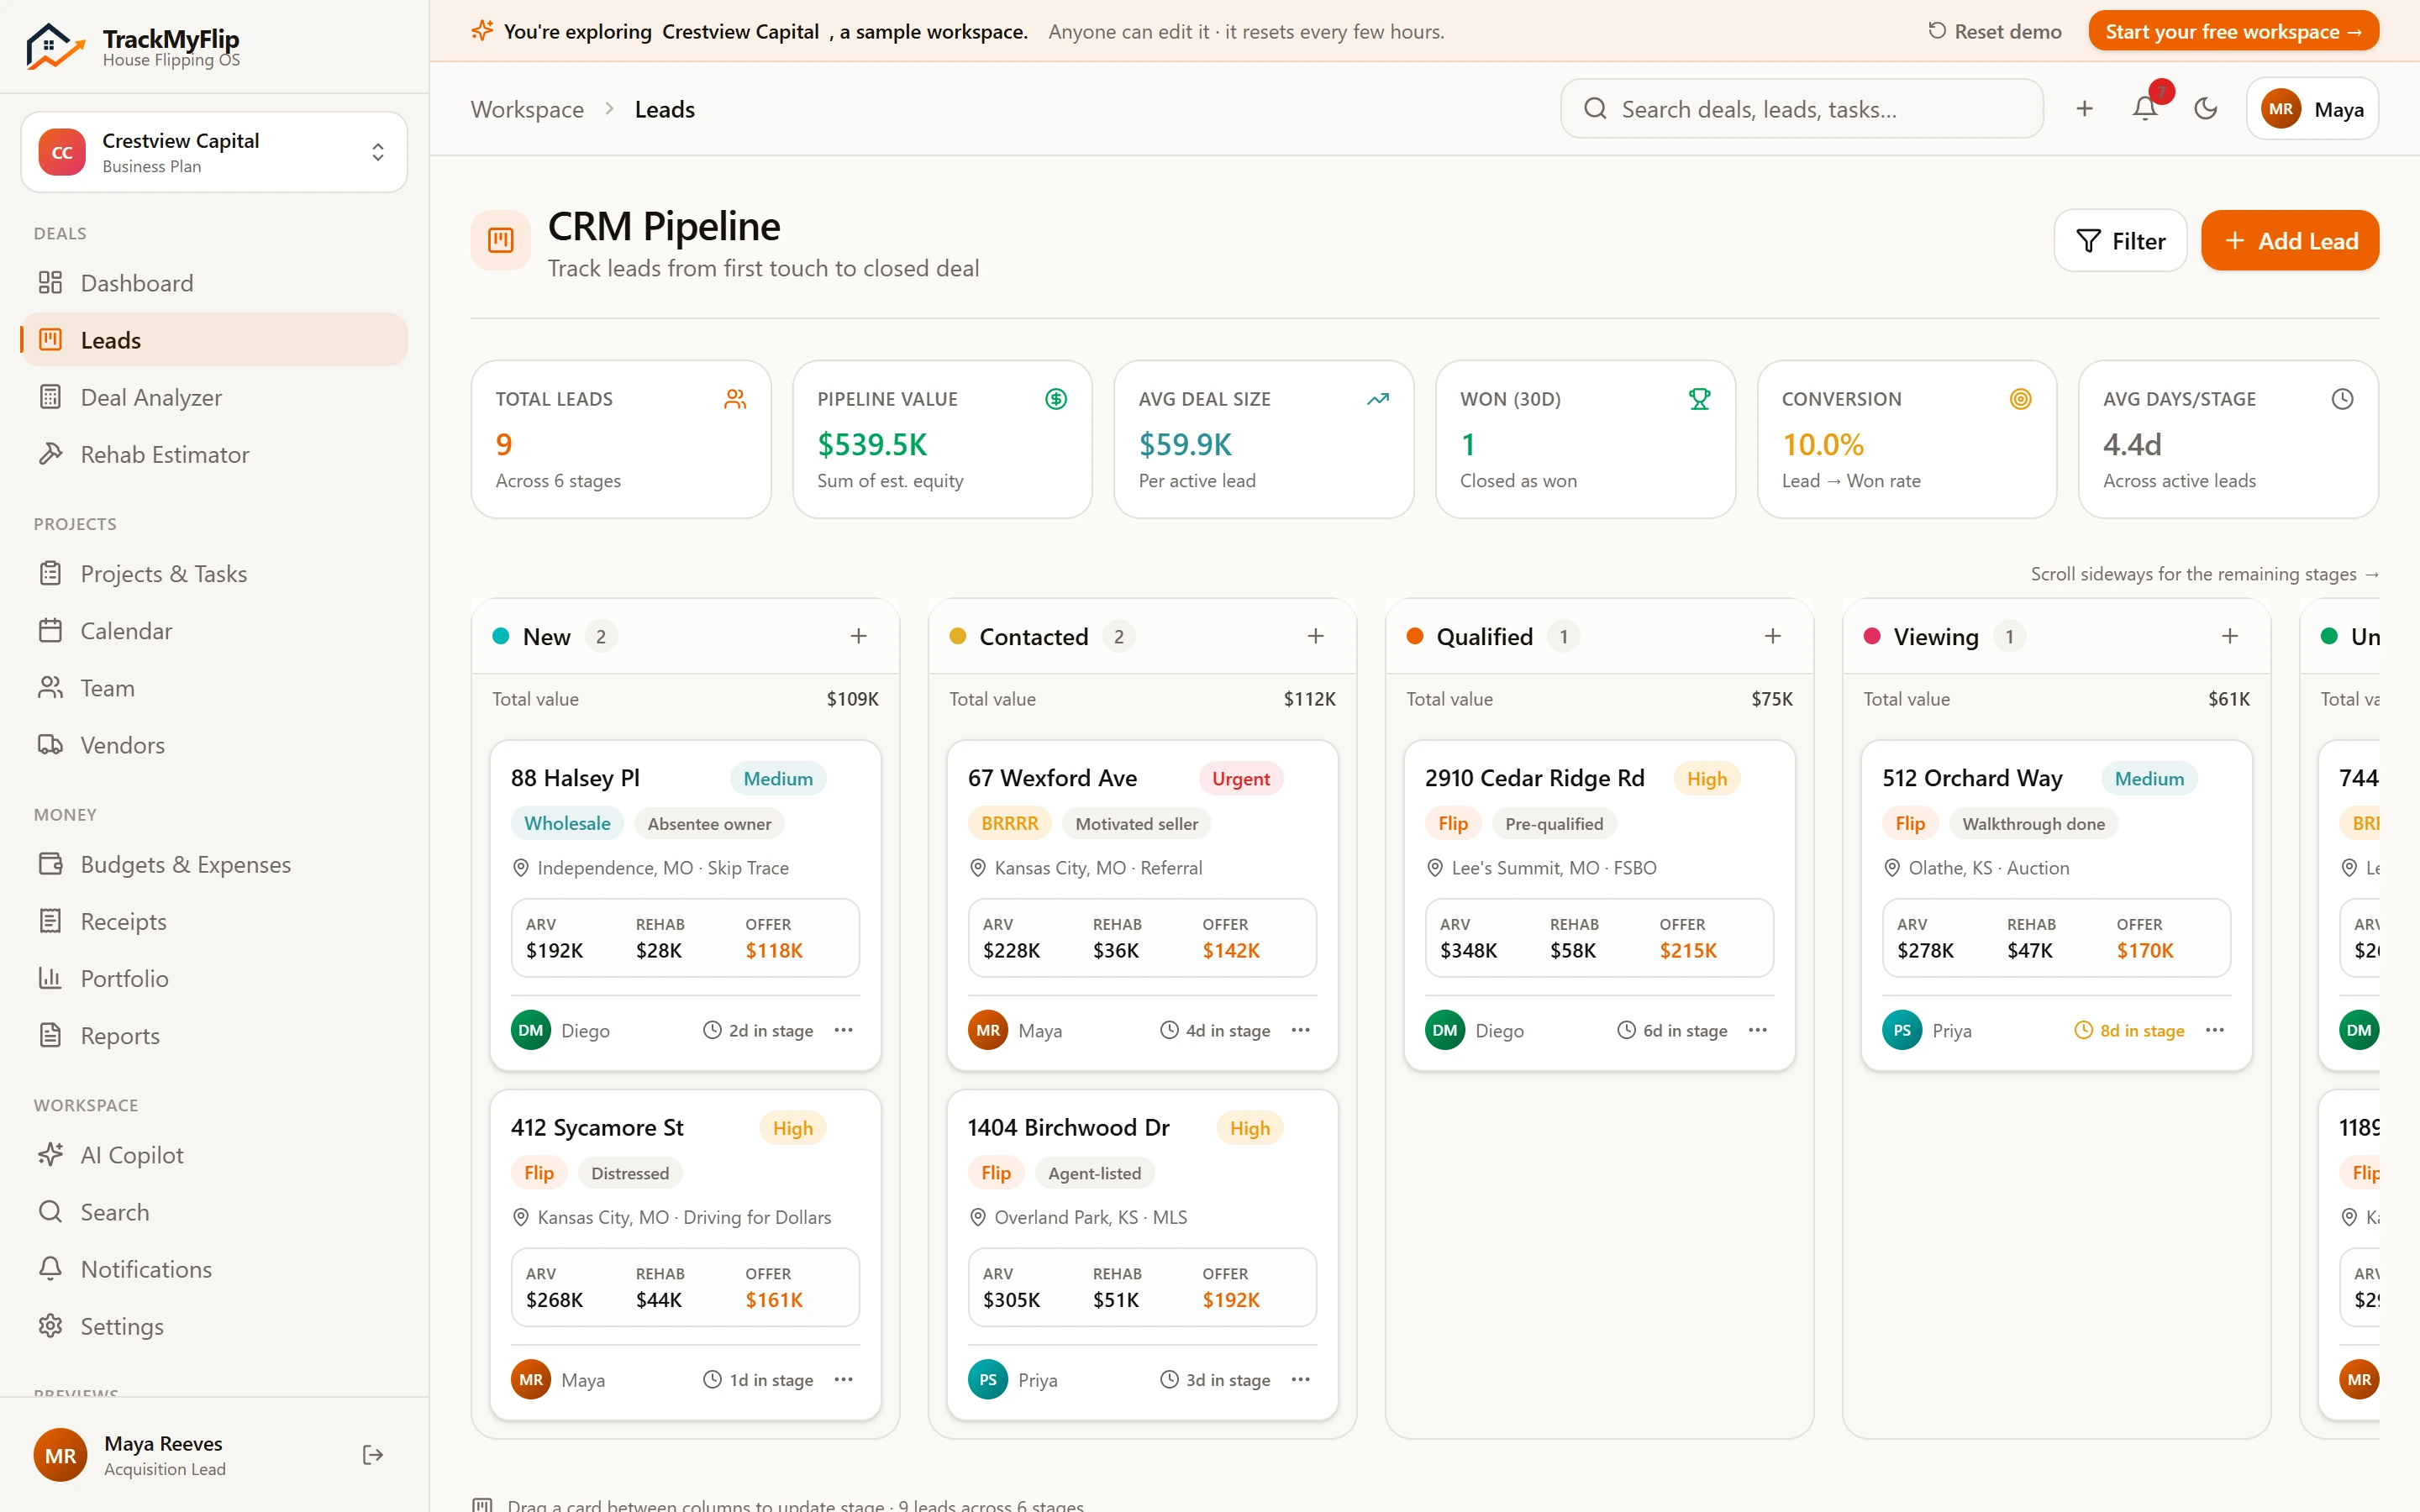This screenshot has height=1512, width=2420.
Task: Open more options for 412 Sycamore St card
Action: 843,1379
